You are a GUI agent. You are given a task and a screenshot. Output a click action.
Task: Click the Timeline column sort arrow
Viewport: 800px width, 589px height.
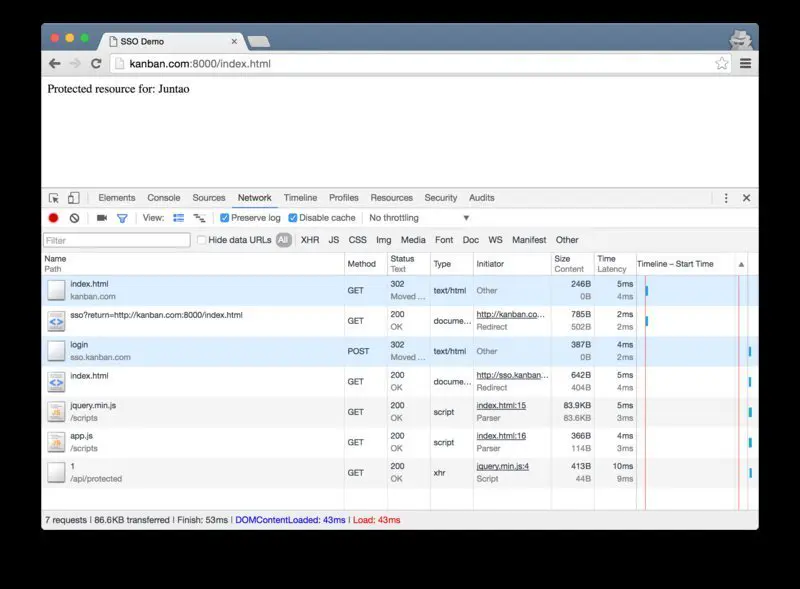(x=741, y=264)
